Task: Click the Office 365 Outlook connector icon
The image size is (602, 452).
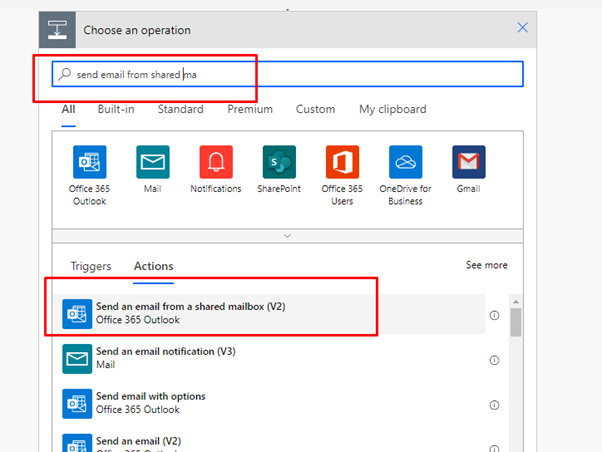Action: [x=89, y=162]
